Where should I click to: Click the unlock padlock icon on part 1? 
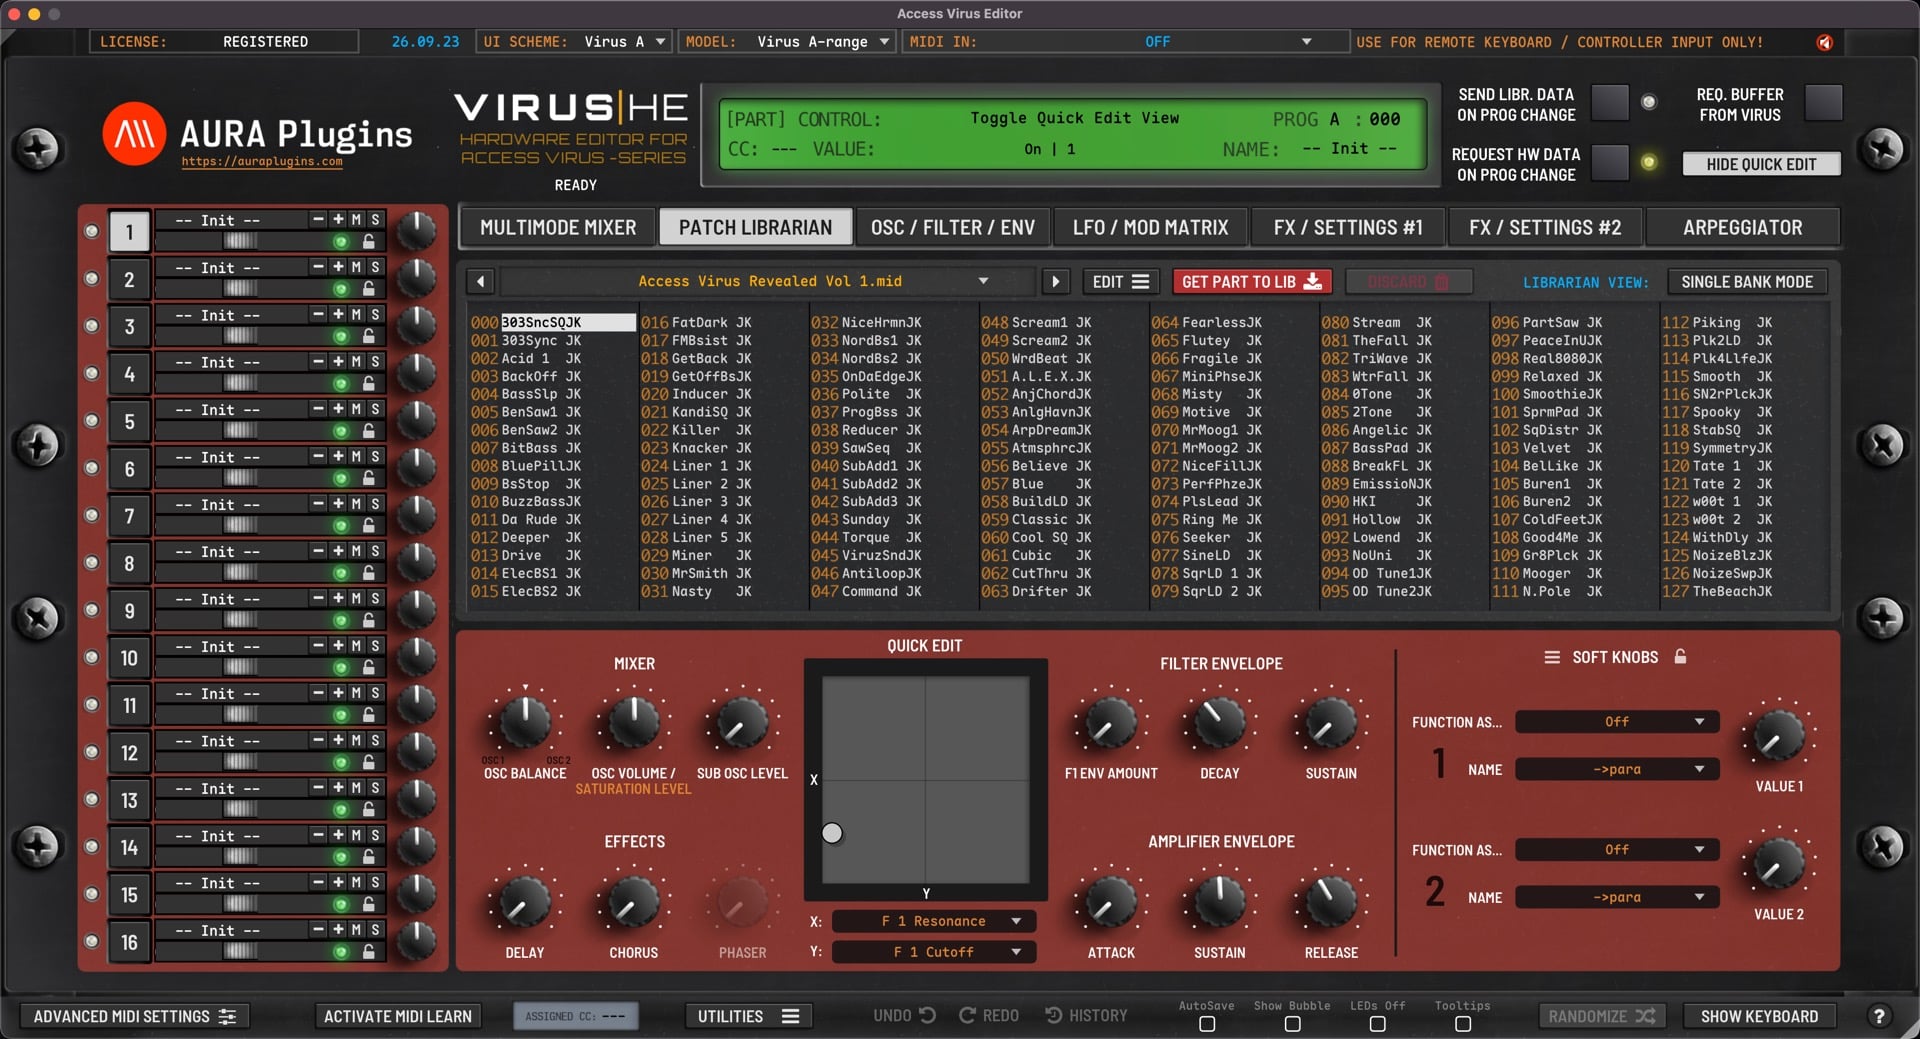coord(369,242)
